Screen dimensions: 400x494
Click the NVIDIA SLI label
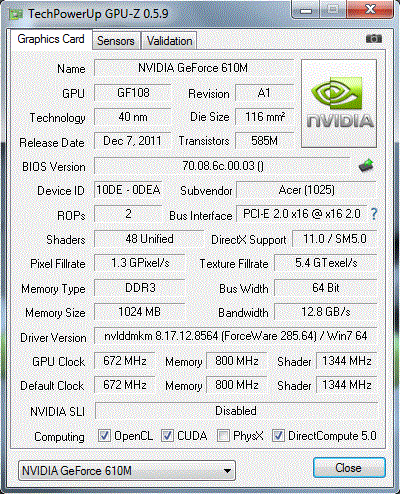pyautogui.click(x=57, y=412)
